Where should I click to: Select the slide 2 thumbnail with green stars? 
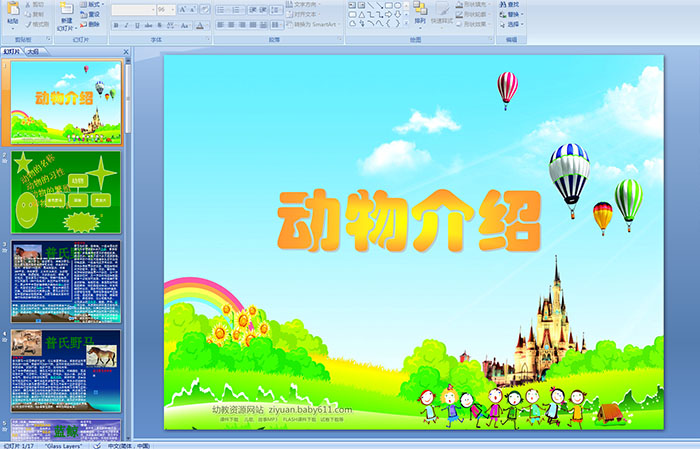coord(66,191)
